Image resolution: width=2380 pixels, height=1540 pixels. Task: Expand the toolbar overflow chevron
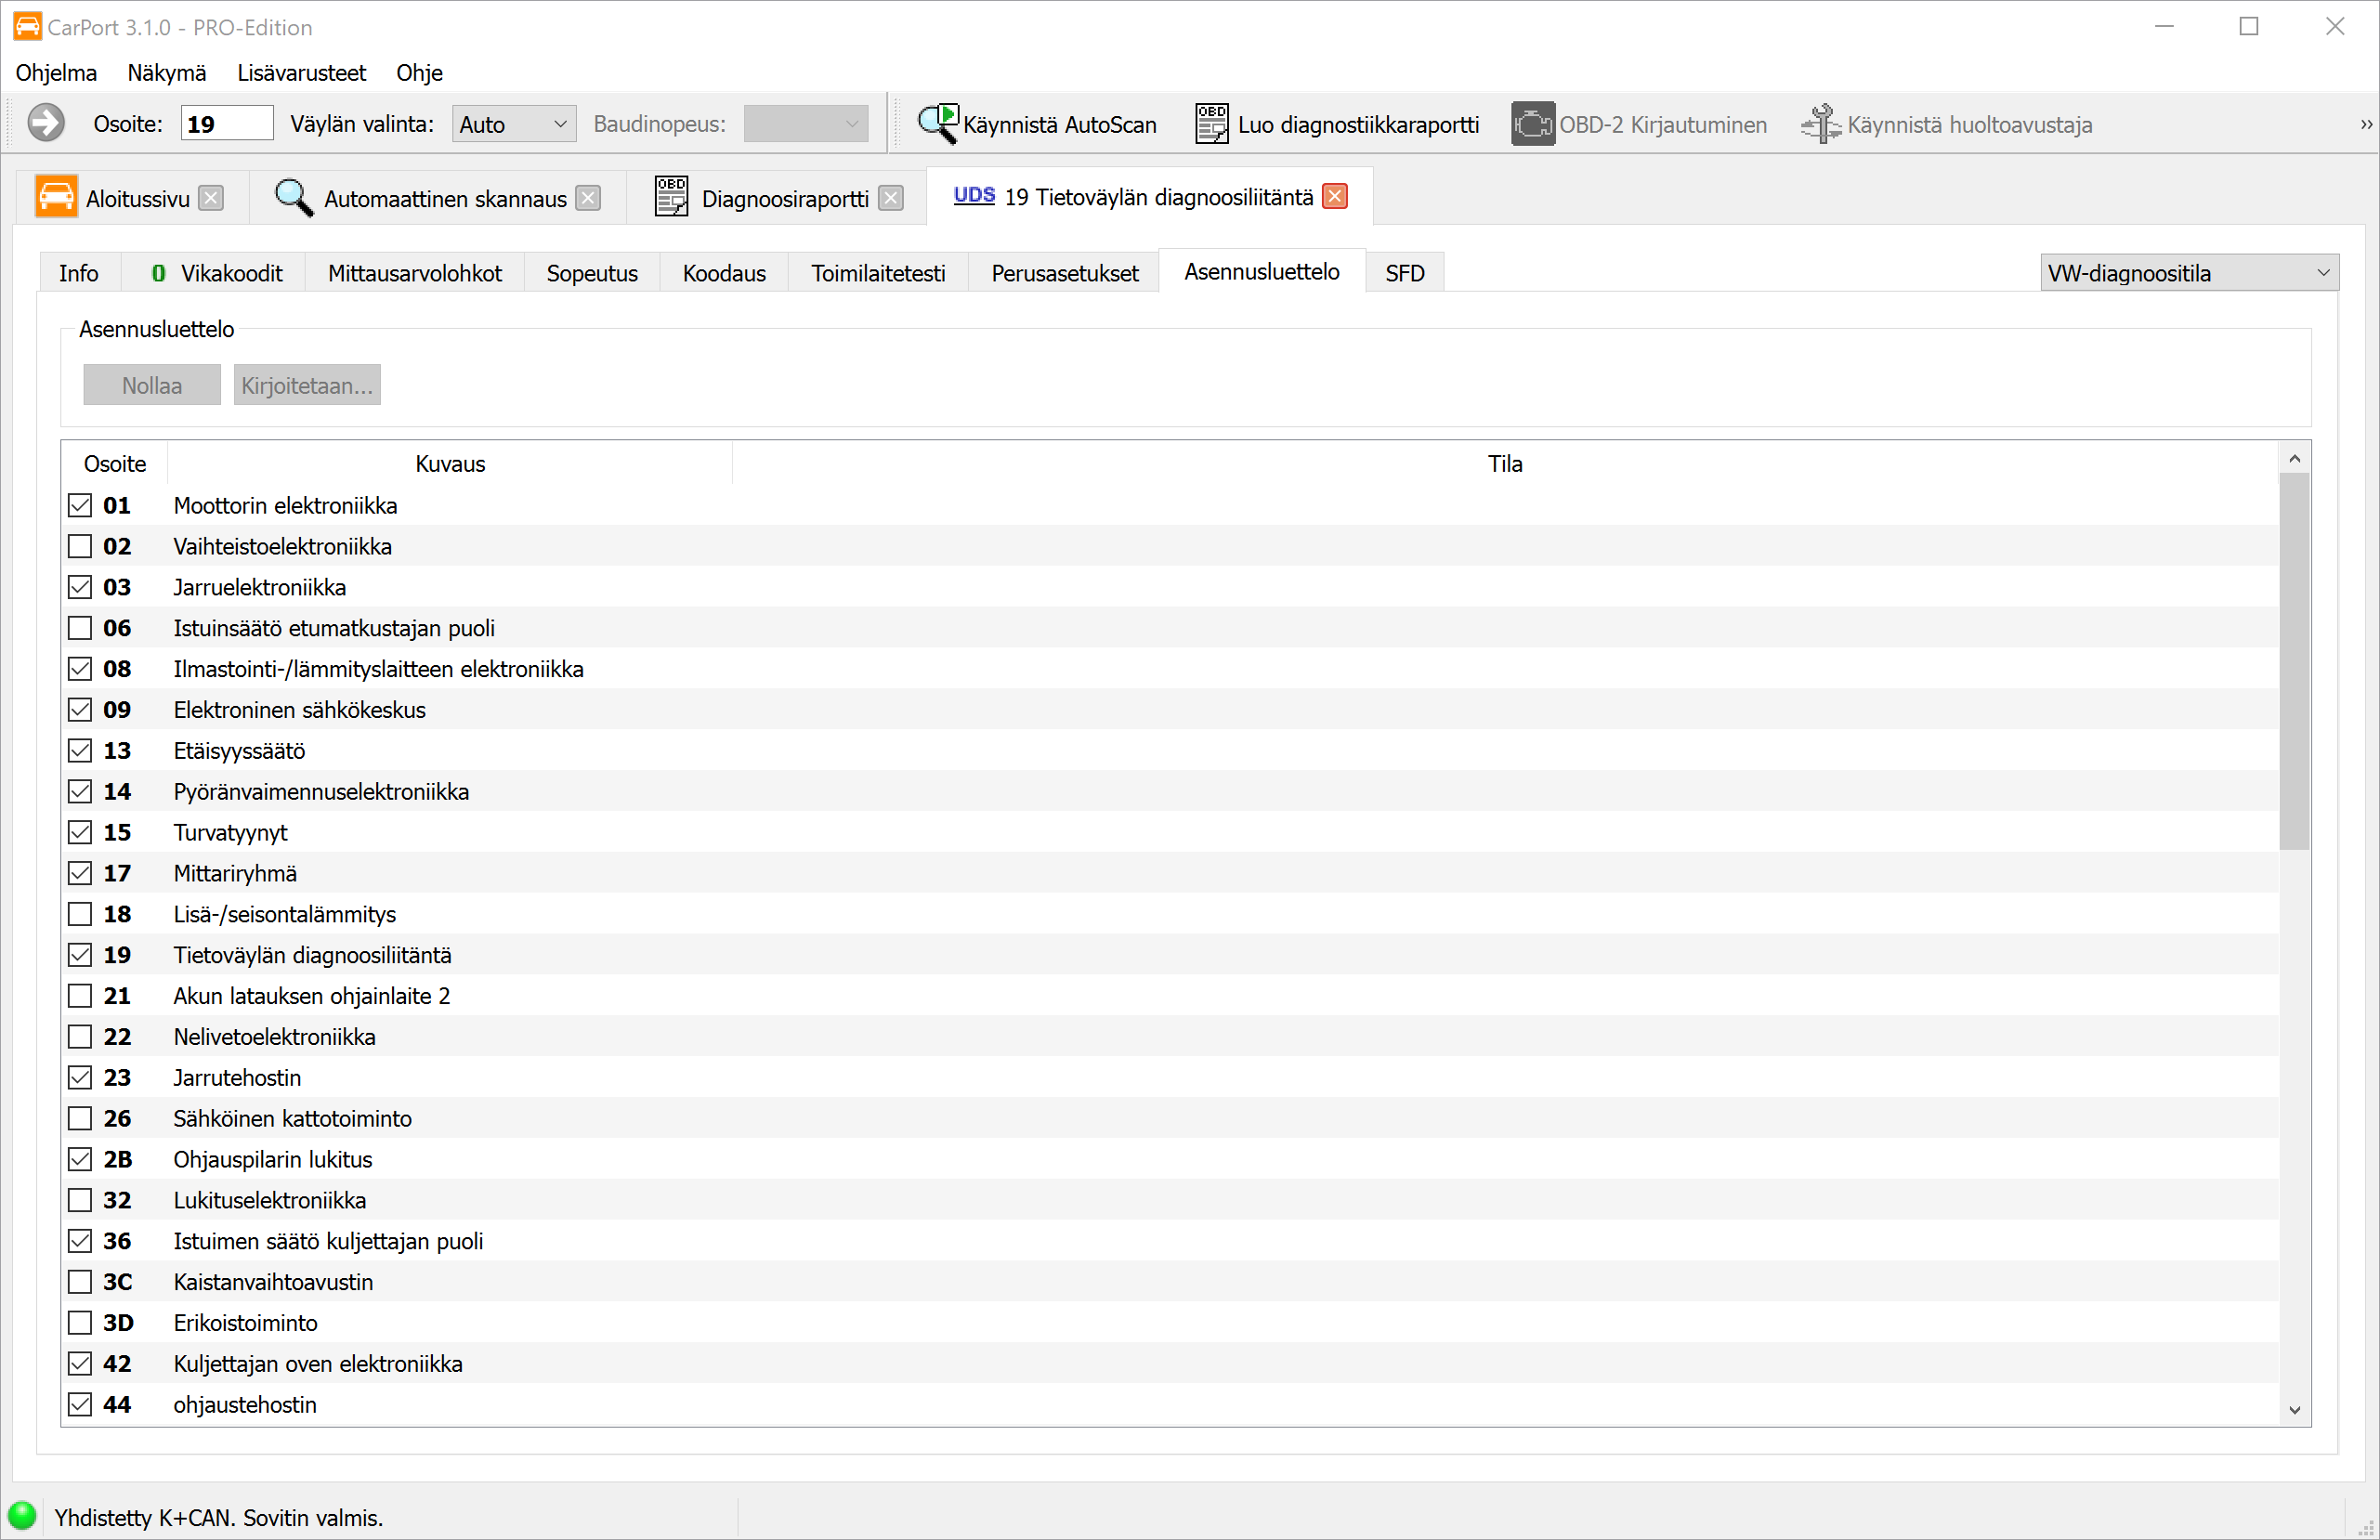coord(2365,125)
